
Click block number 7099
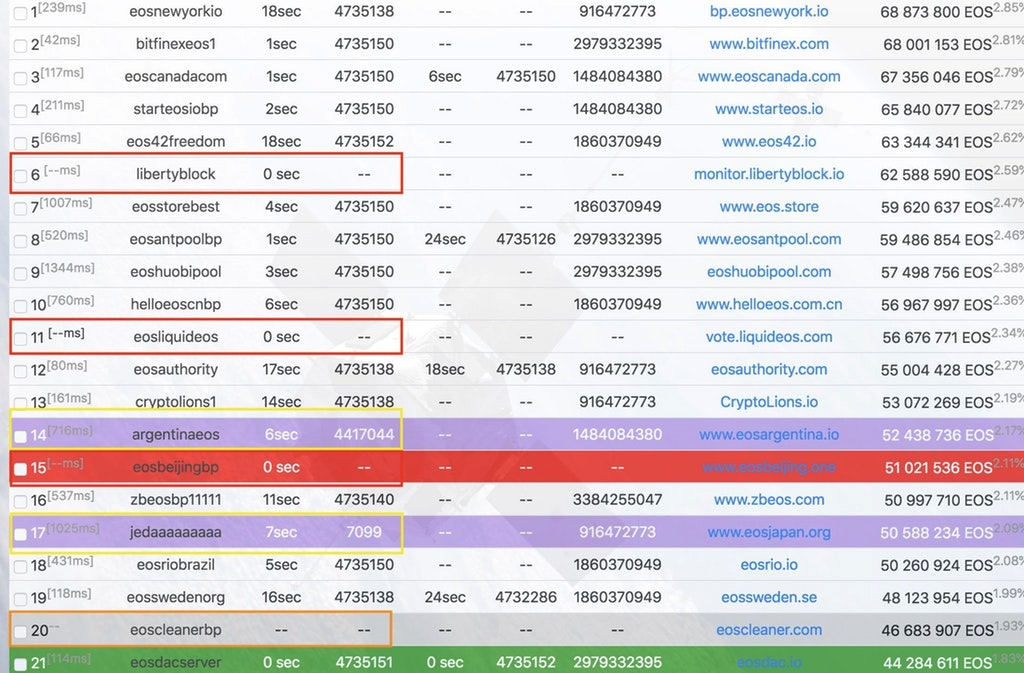364,533
